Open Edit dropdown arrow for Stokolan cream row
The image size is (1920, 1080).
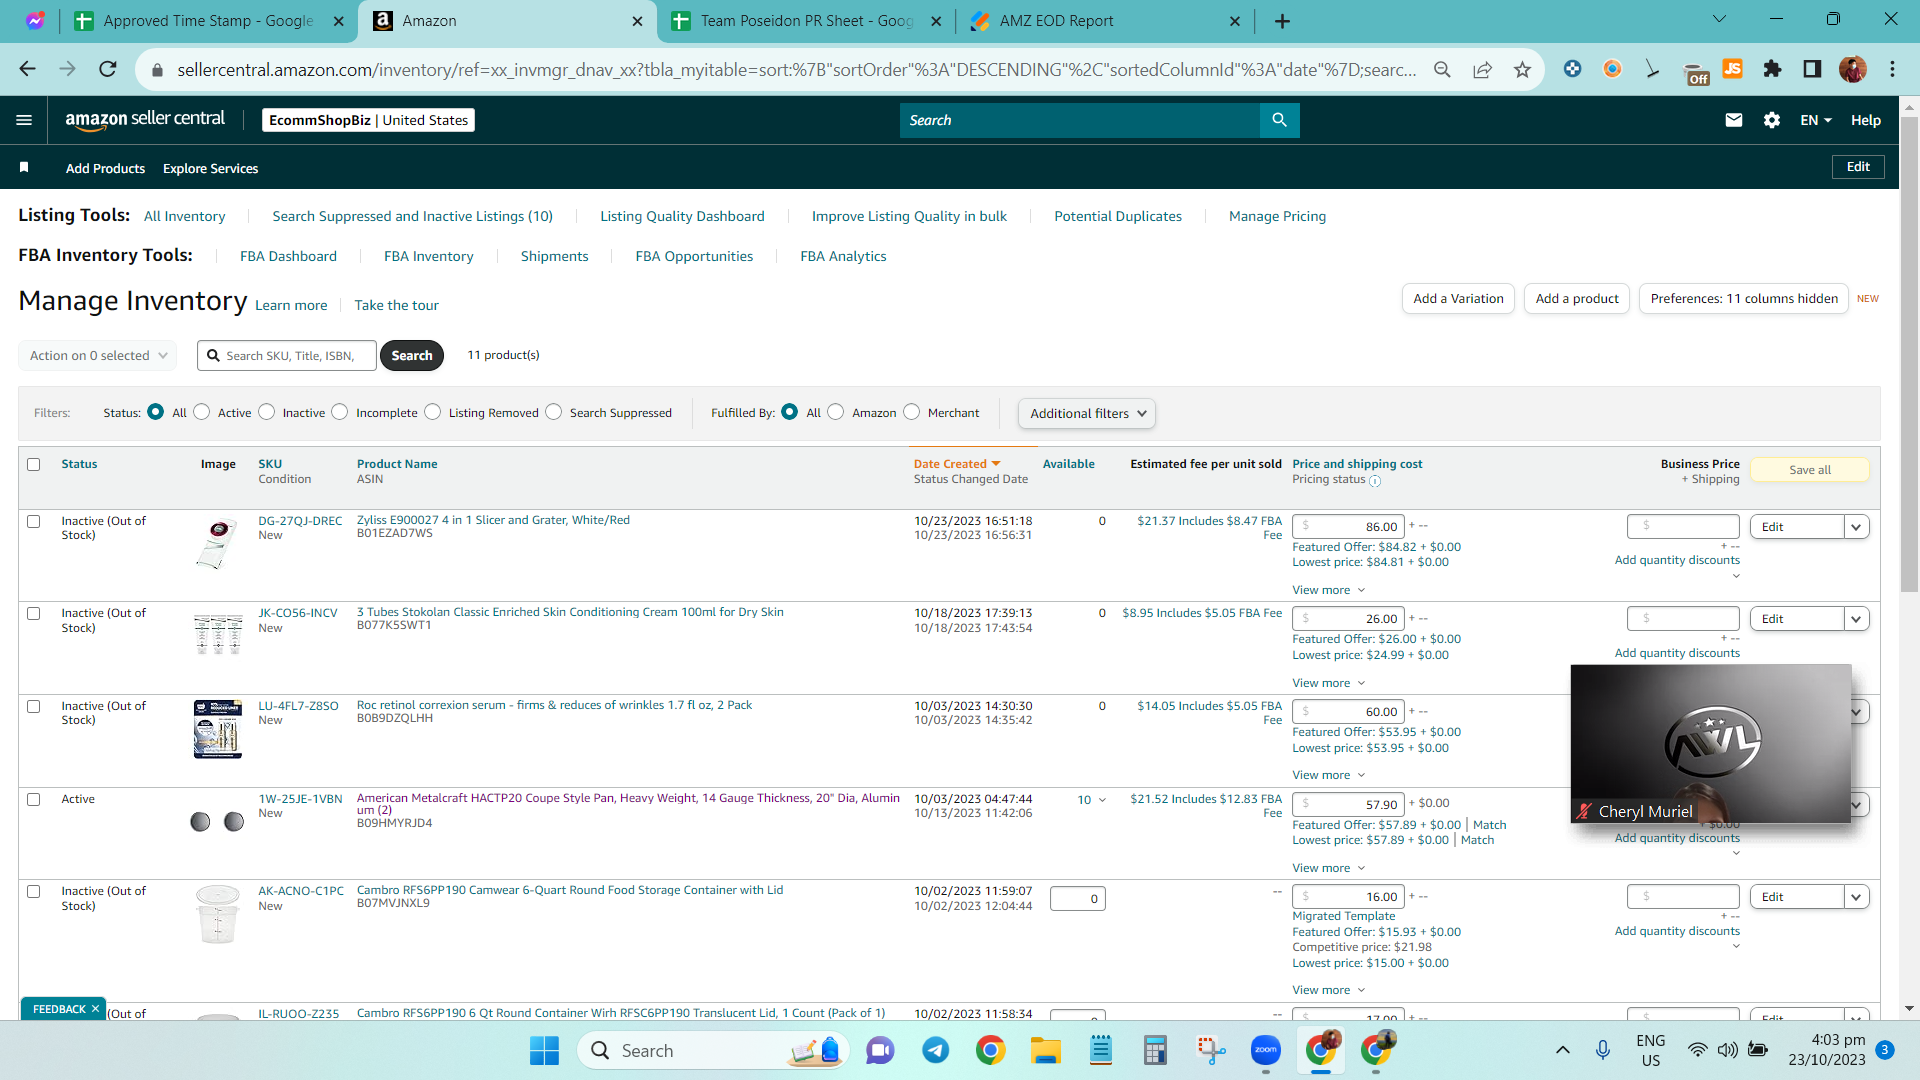click(1856, 619)
